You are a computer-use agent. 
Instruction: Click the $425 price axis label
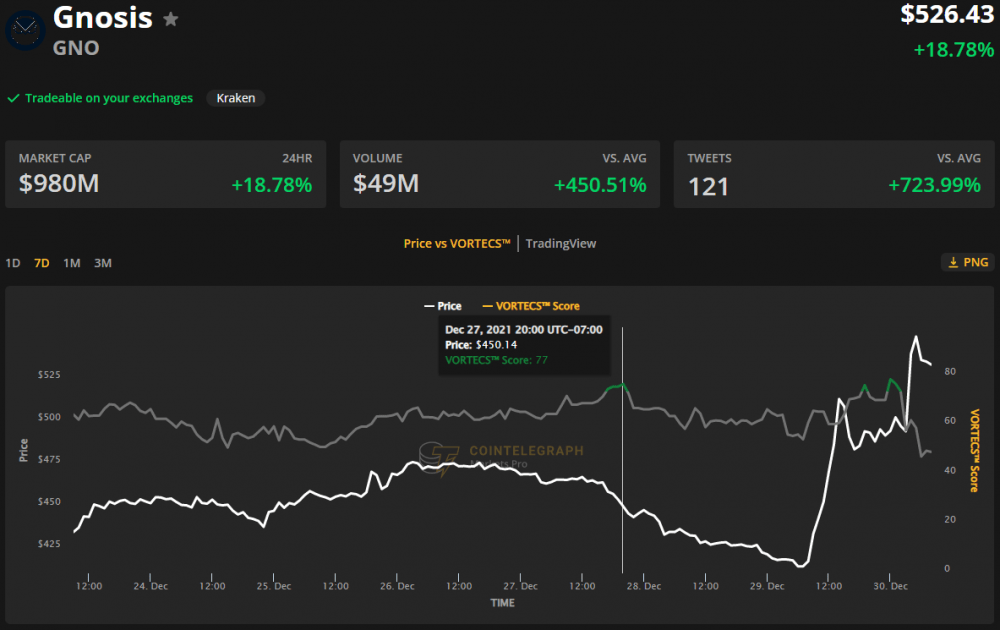point(49,543)
